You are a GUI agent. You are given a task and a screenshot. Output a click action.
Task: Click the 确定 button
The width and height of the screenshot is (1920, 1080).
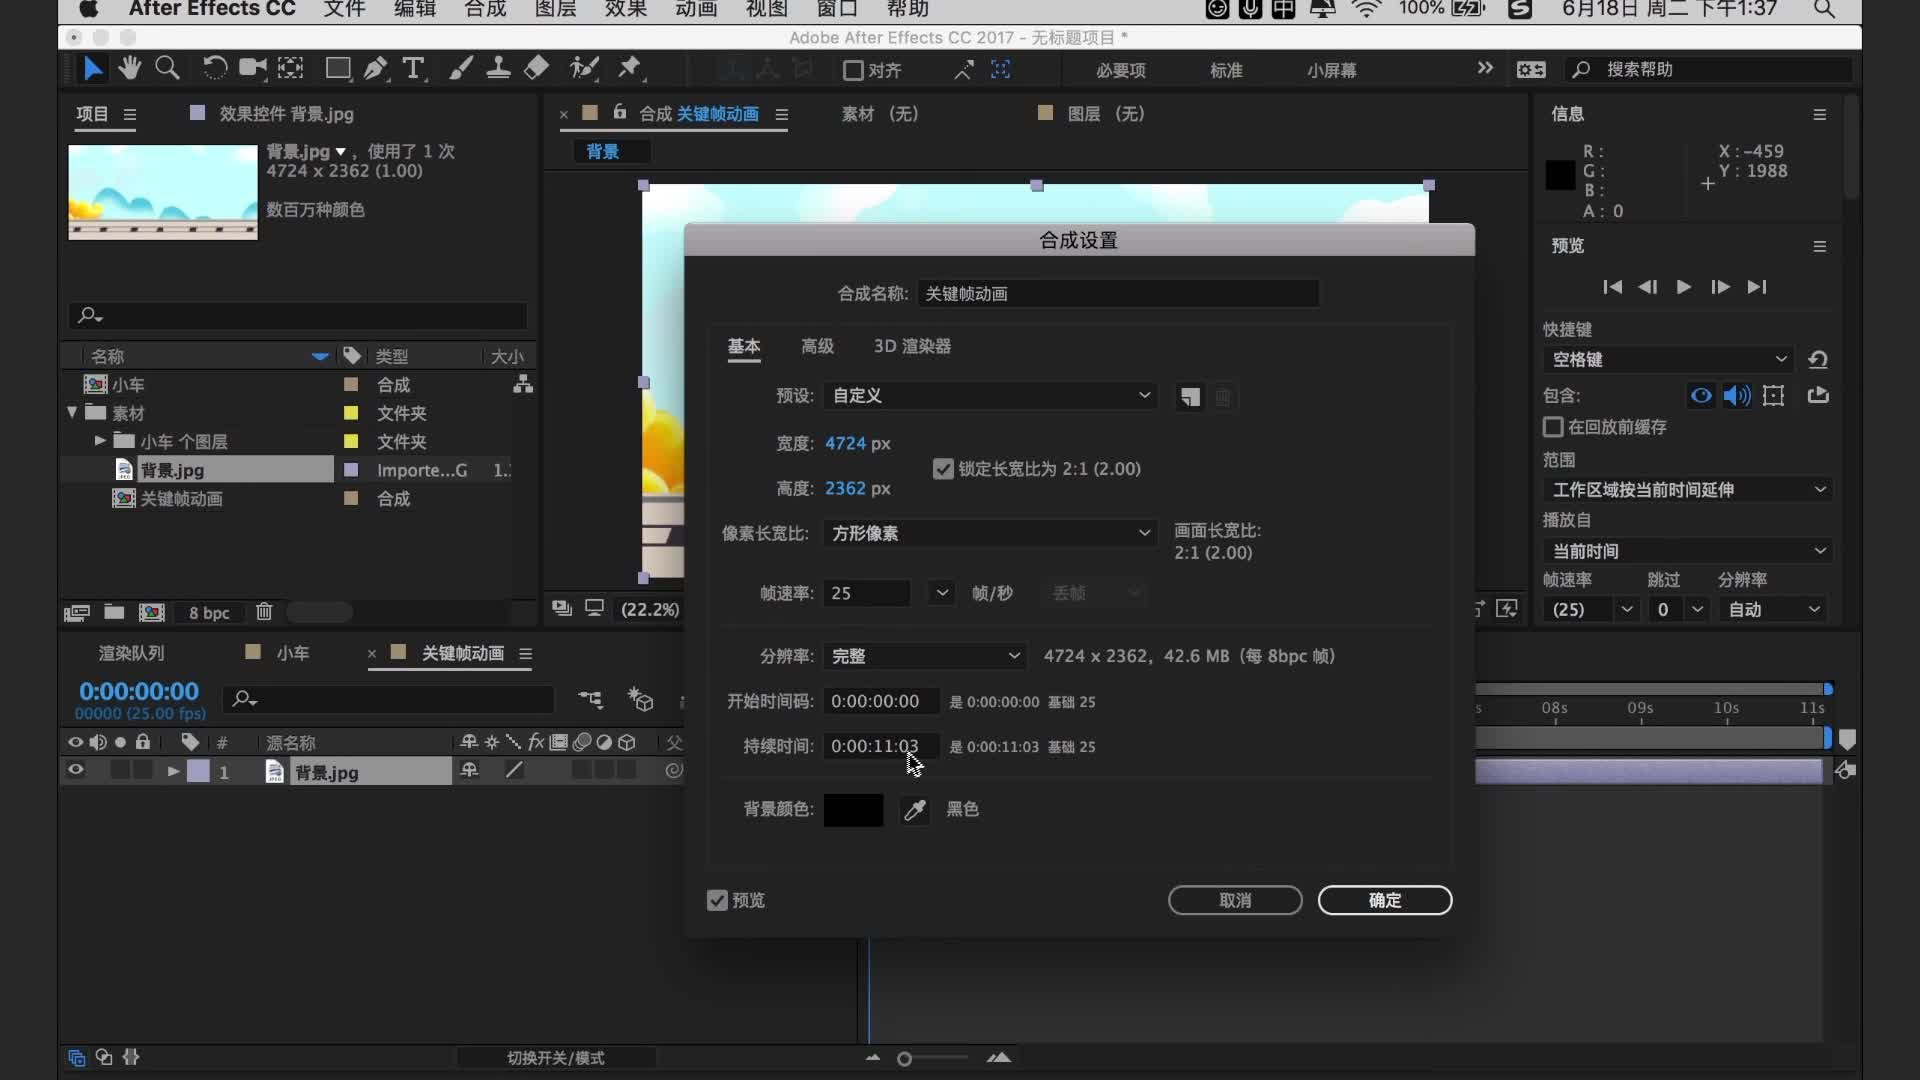click(x=1384, y=900)
